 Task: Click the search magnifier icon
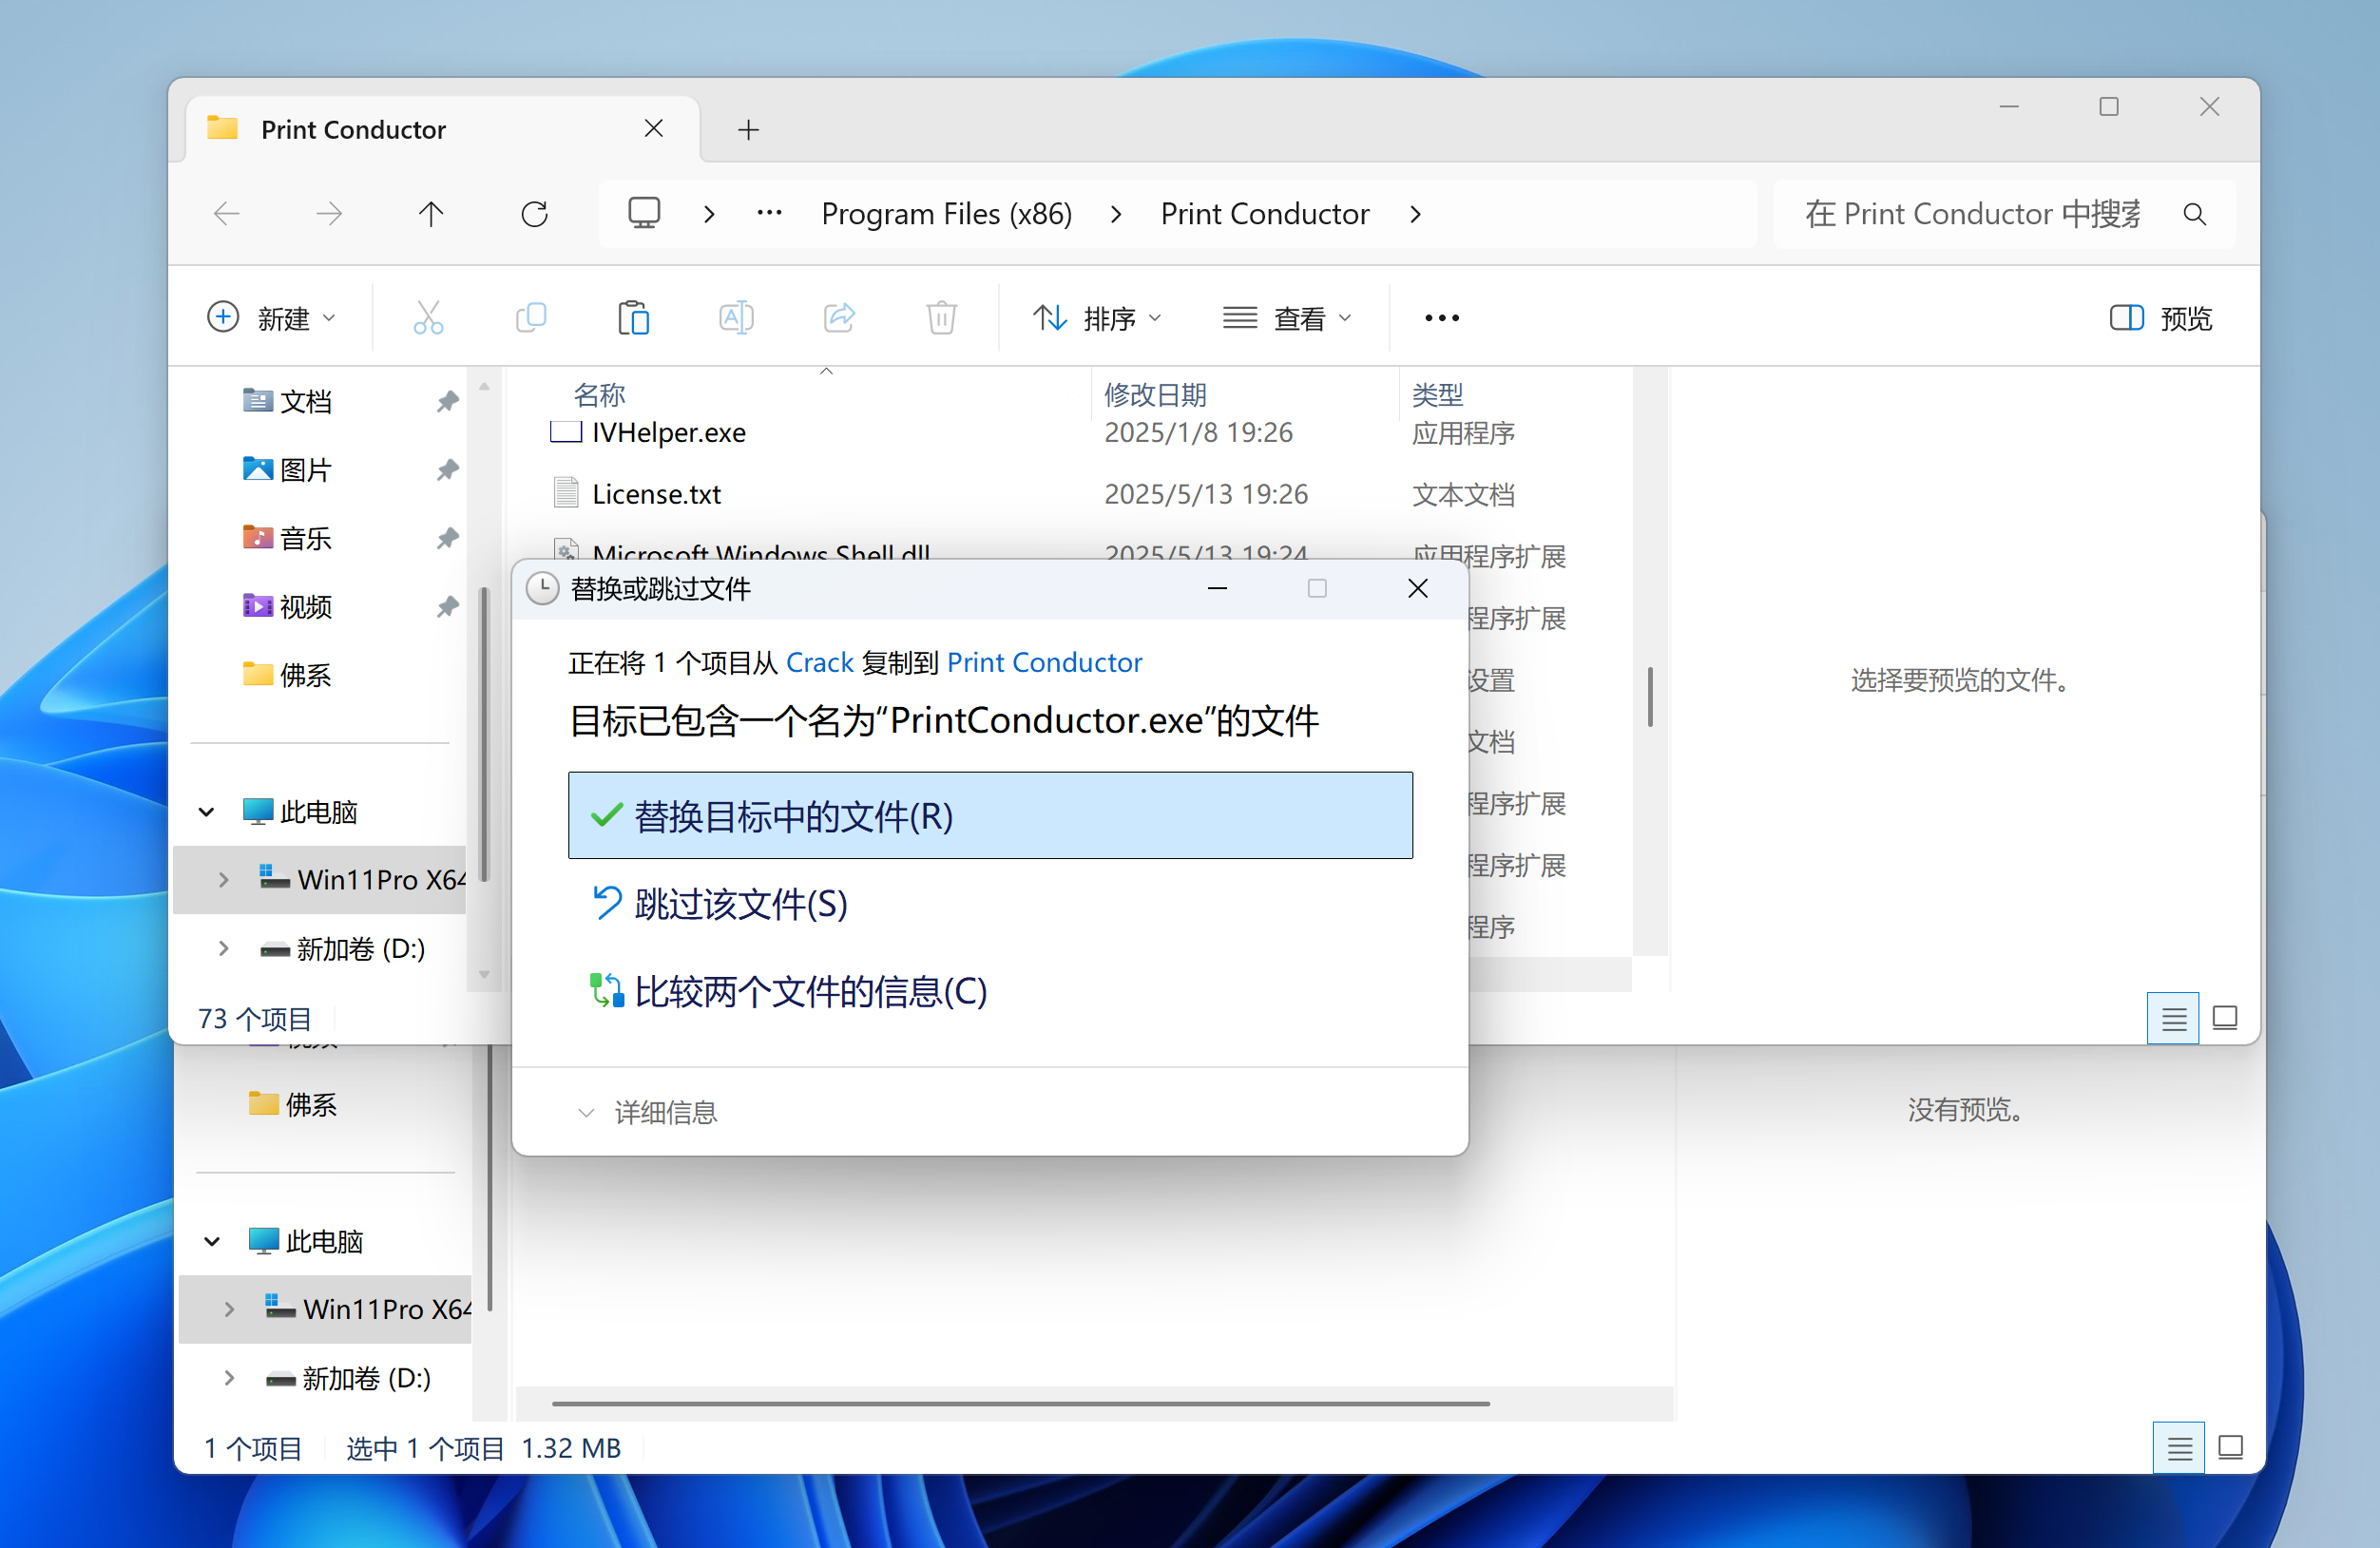tap(2194, 214)
